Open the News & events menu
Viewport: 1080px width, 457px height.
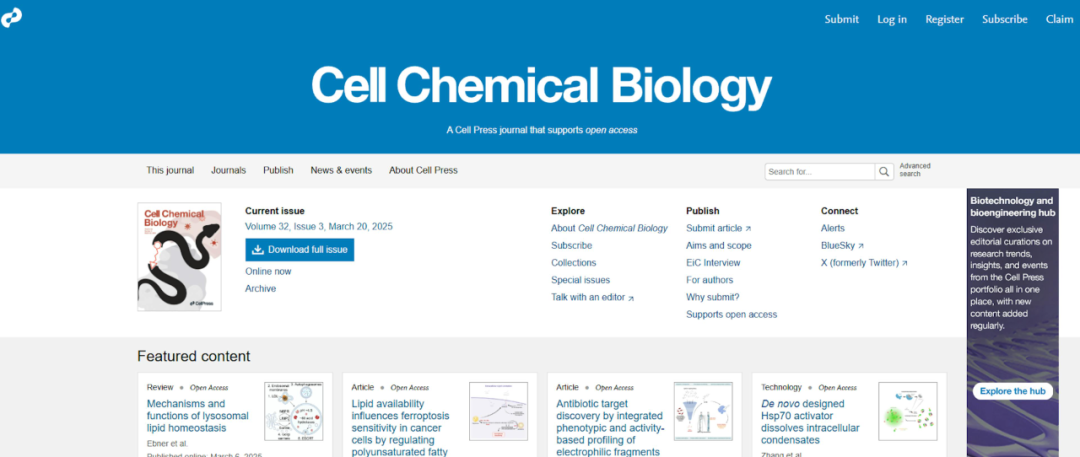tap(341, 170)
